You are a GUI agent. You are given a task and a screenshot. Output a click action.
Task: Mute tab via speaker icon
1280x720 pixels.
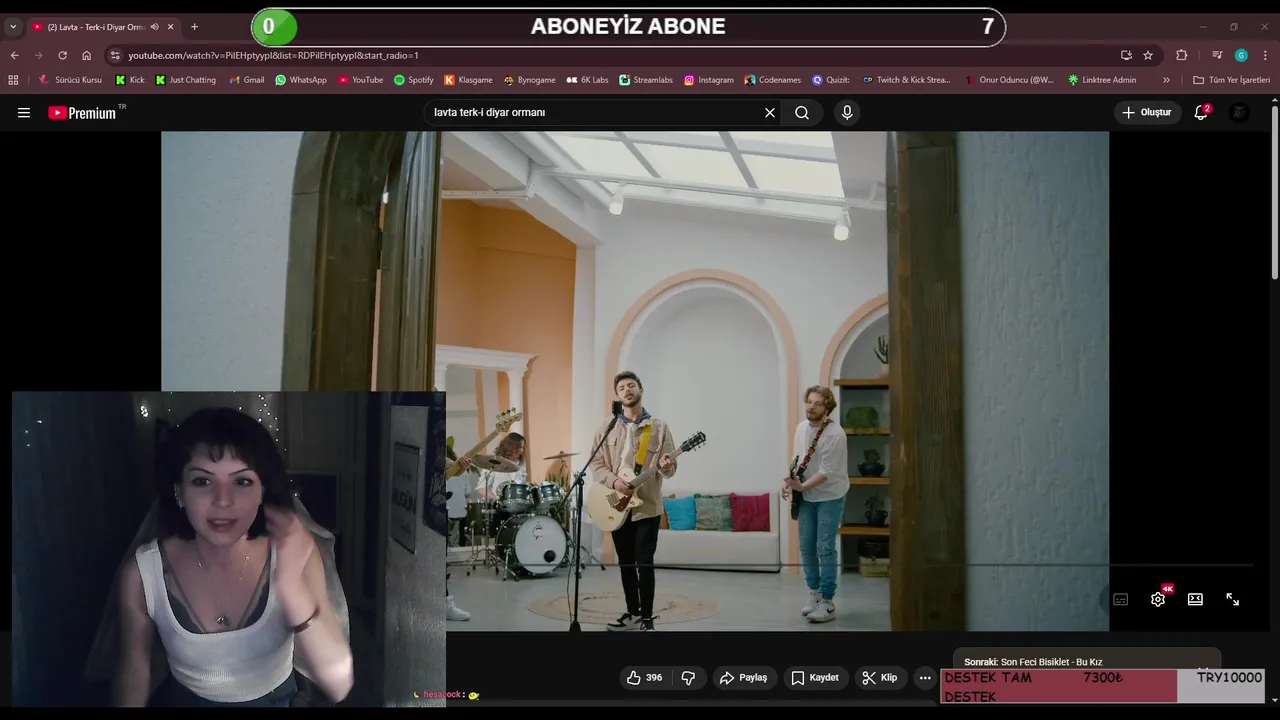[155, 27]
